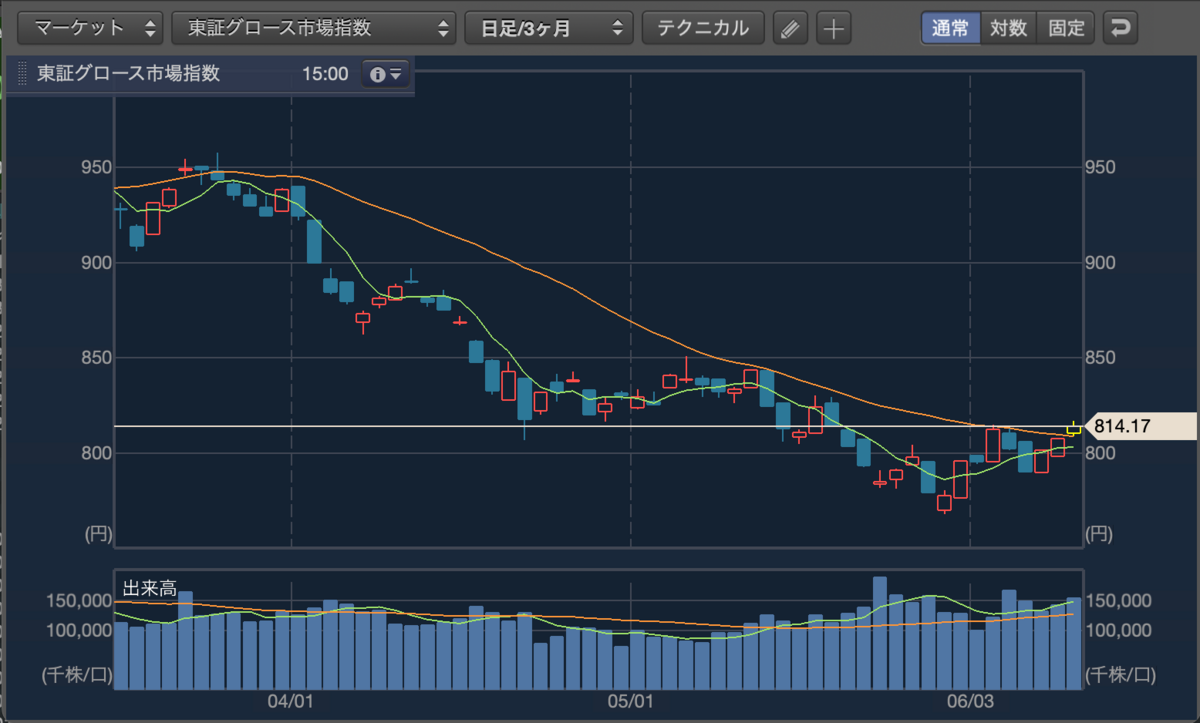Click the 814.17 current price label
This screenshot has height=723, width=1200.
[1140, 427]
